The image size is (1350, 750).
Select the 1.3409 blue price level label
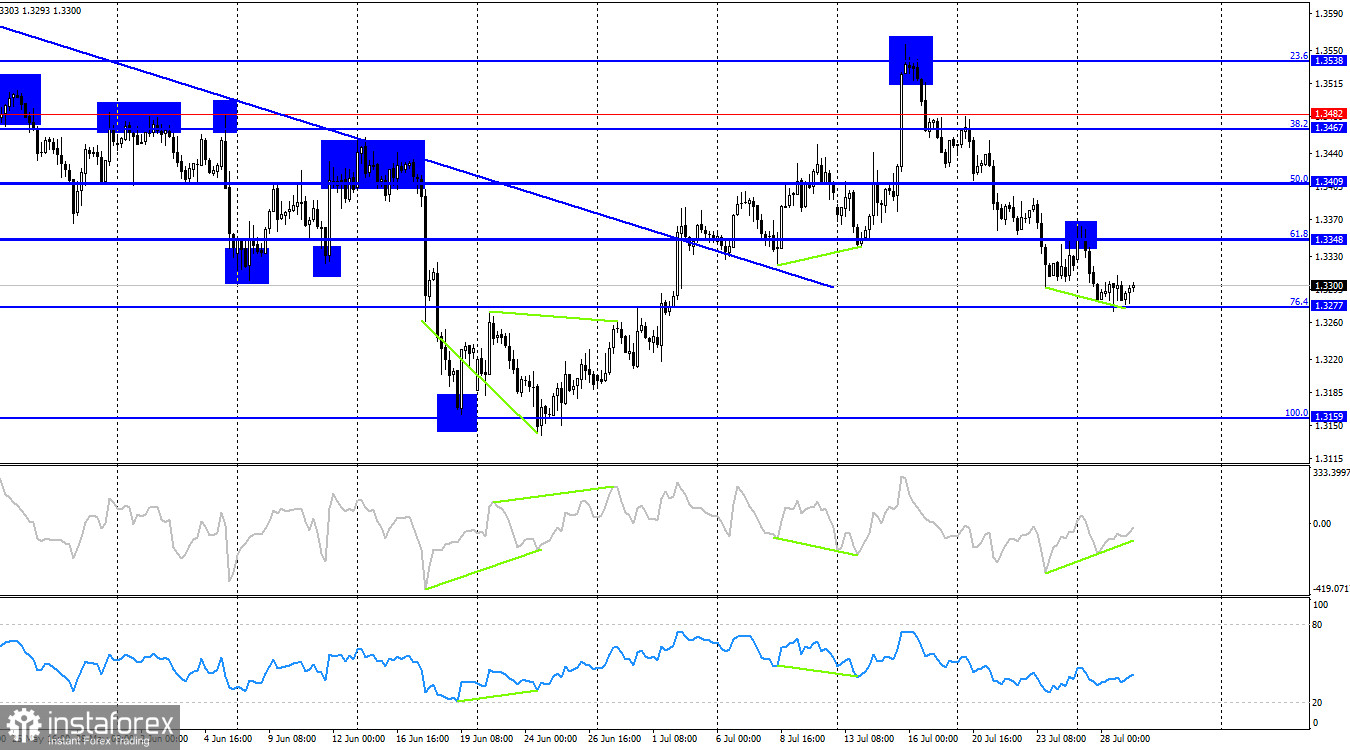pyautogui.click(x=1328, y=182)
